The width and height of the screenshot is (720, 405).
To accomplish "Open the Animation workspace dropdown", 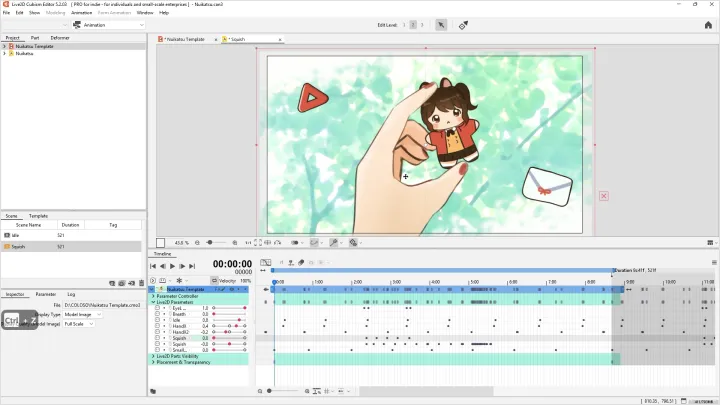I will click(x=108, y=25).
